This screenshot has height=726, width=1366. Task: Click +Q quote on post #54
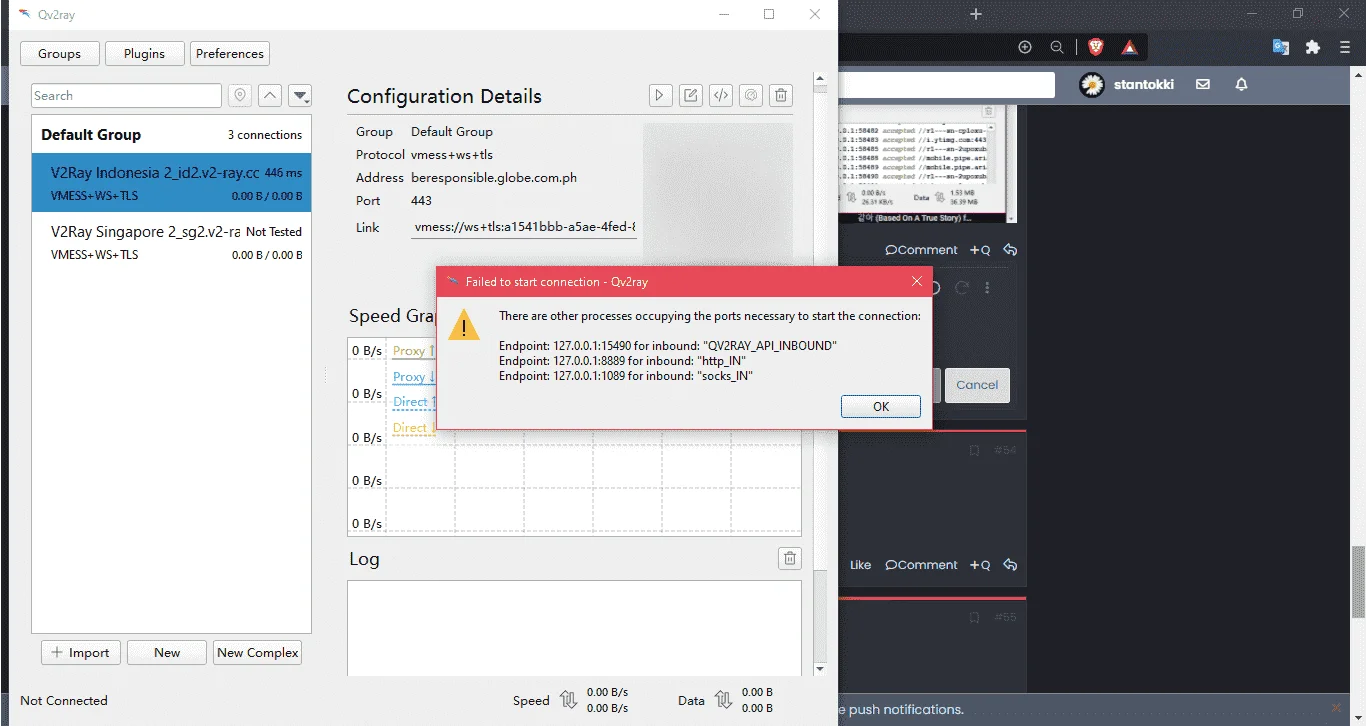pos(980,565)
